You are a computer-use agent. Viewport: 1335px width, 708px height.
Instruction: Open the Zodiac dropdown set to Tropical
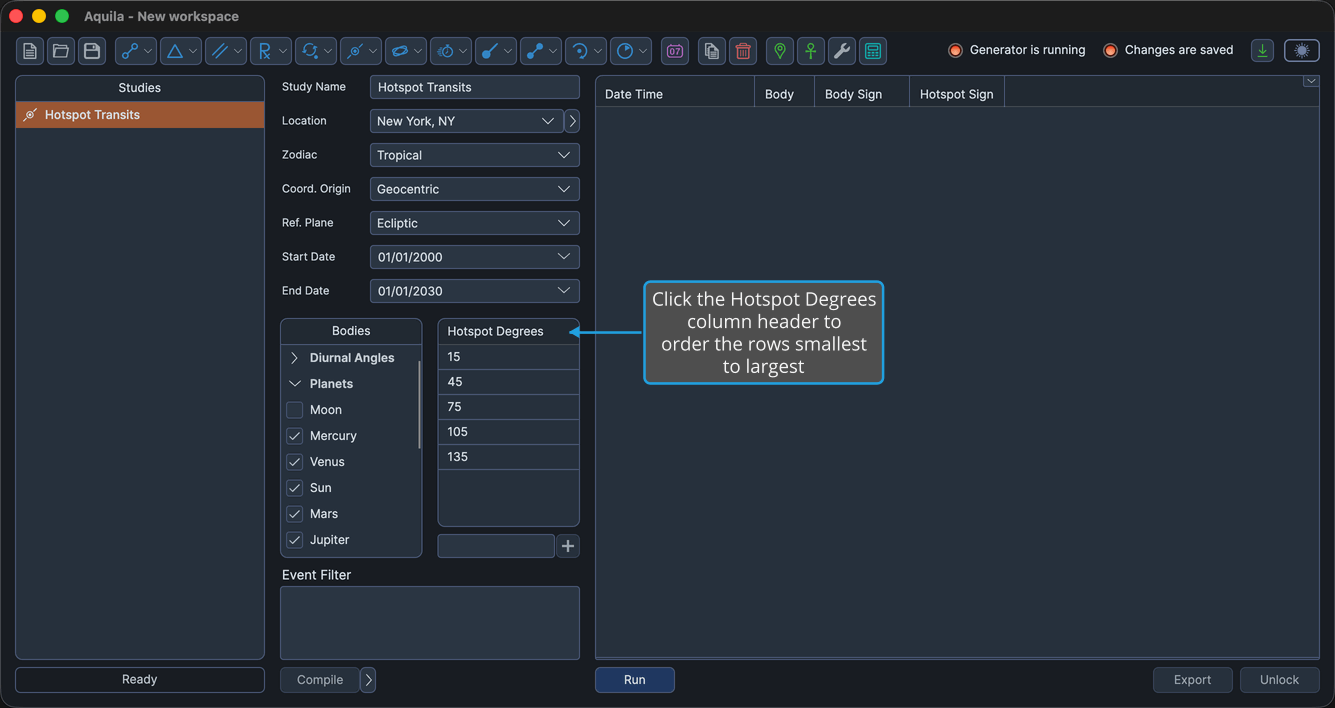[475, 155]
